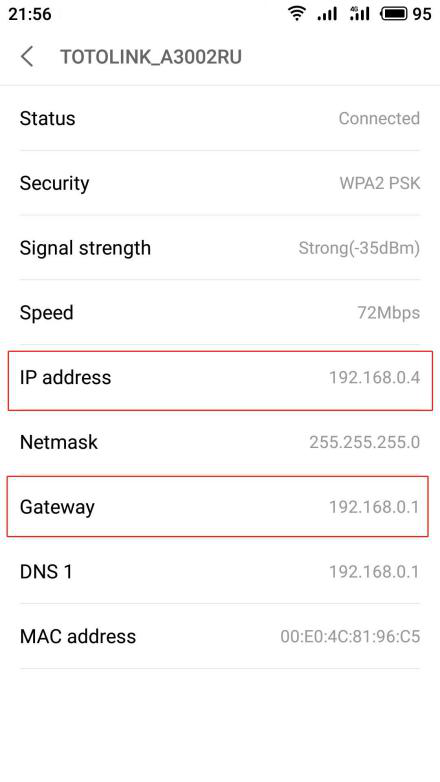This screenshot has width=440, height=782.
Task: Select the MAC address value 00:E0:4C:81:96:C5
Action: pyautogui.click(x=350, y=636)
